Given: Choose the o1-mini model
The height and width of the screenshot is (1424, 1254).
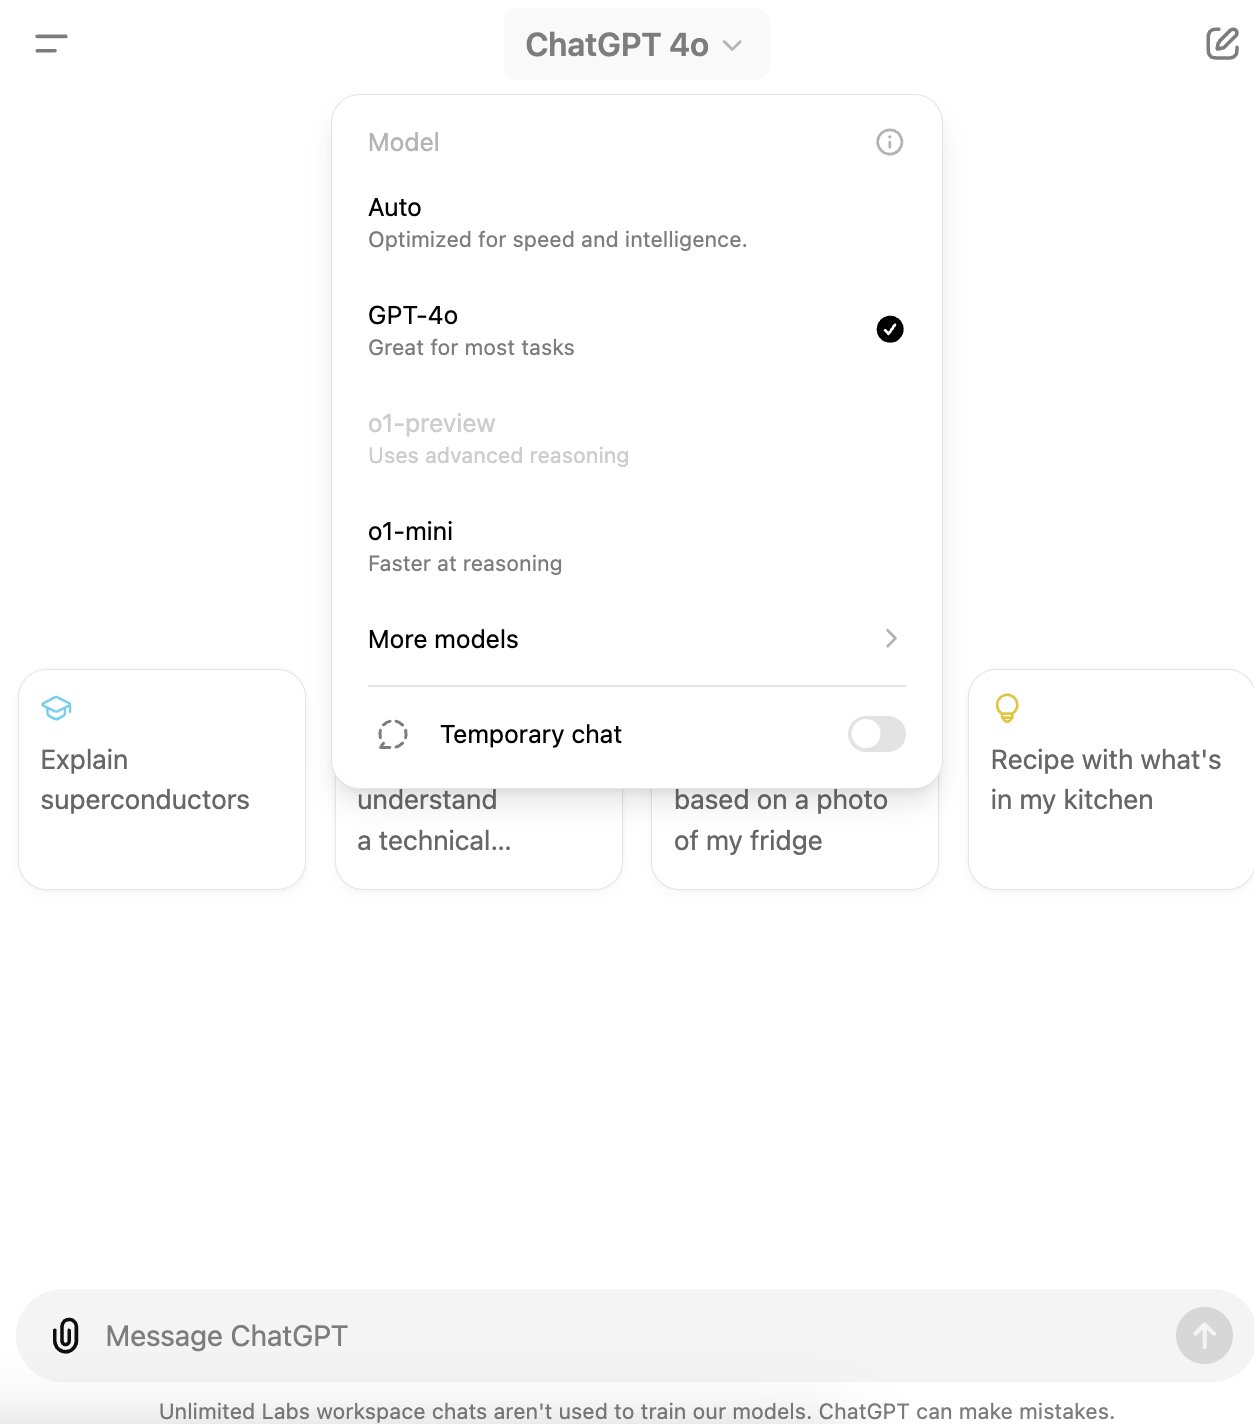Looking at the screenshot, I should (637, 547).
